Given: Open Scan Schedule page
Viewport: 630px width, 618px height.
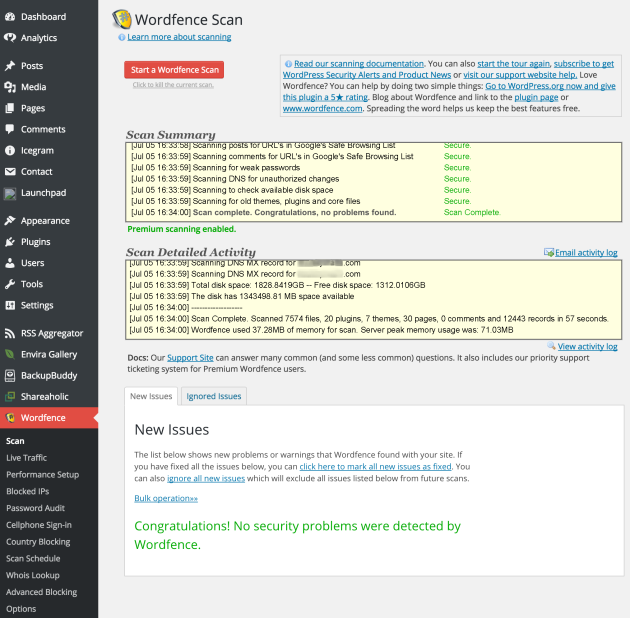Looking at the screenshot, I should coord(33,559).
